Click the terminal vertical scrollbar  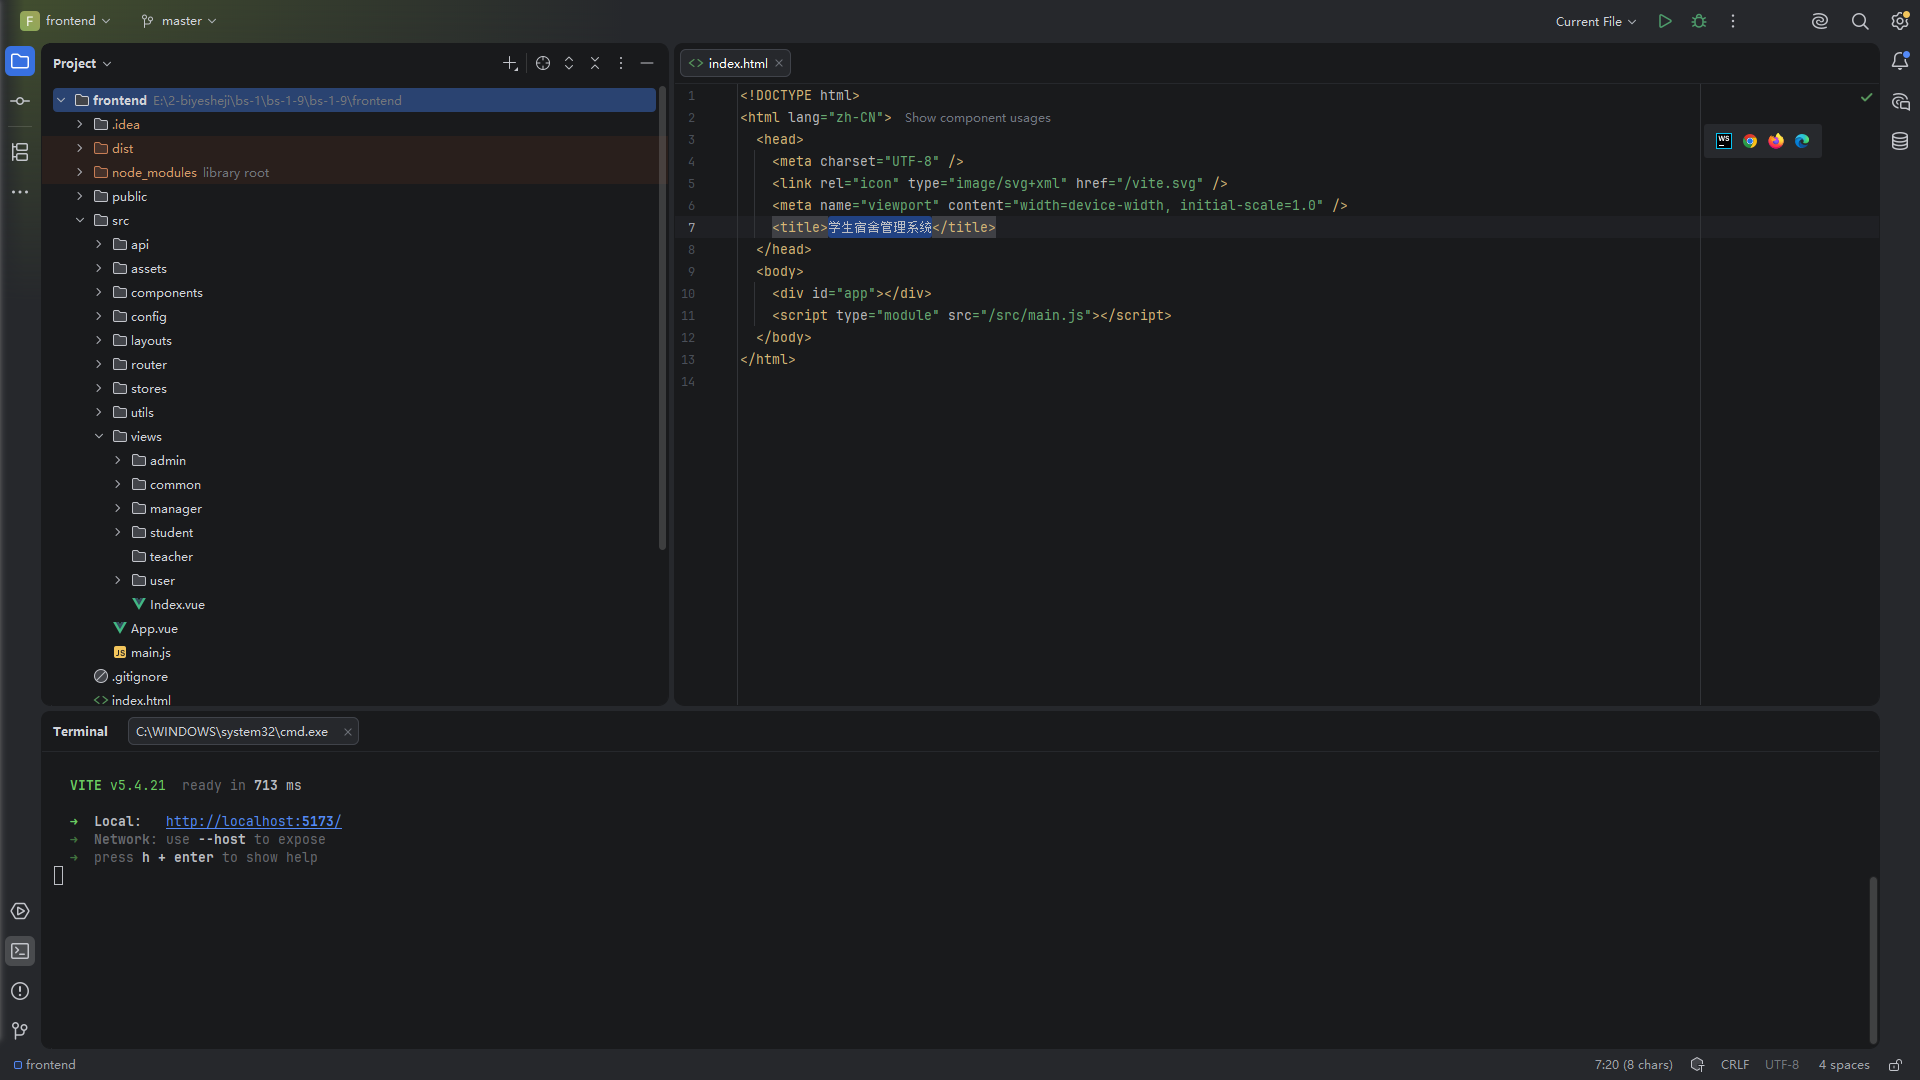pos(1873,960)
